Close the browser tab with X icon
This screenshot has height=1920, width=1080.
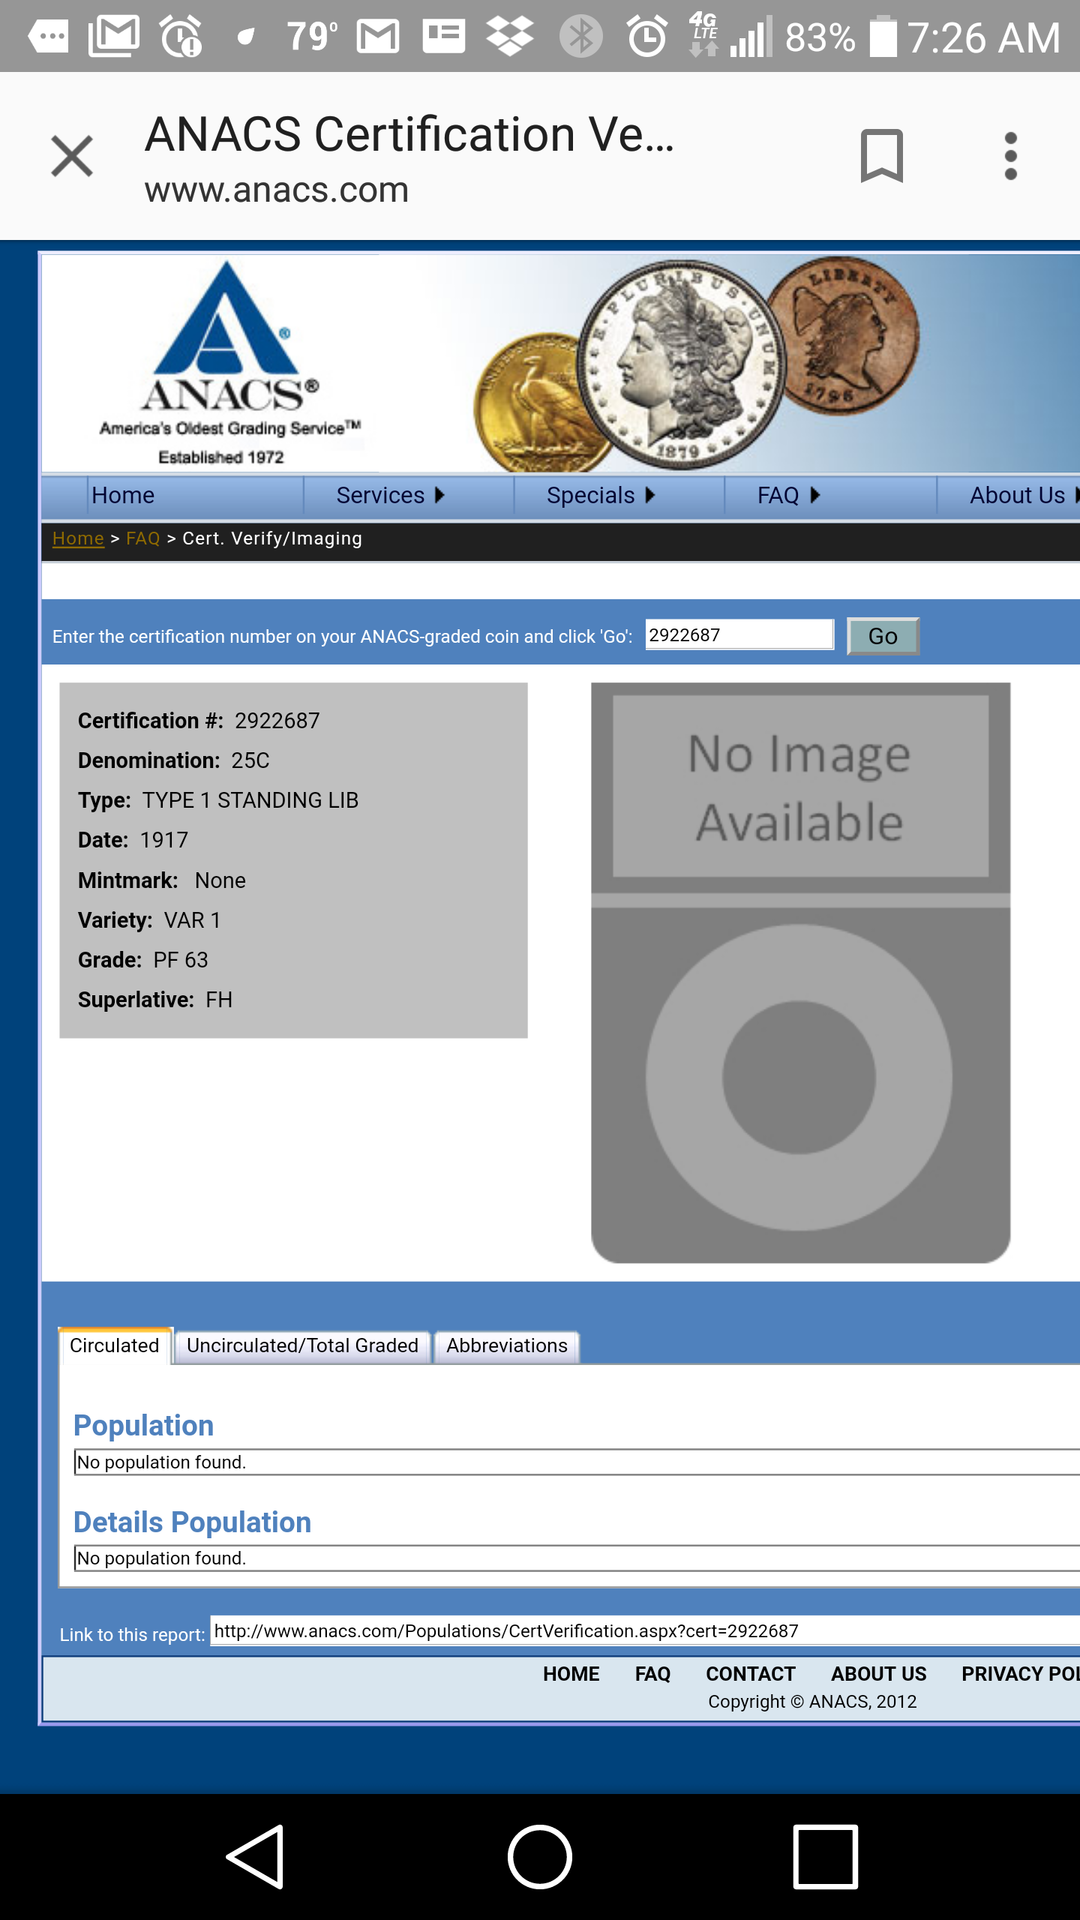click(72, 156)
